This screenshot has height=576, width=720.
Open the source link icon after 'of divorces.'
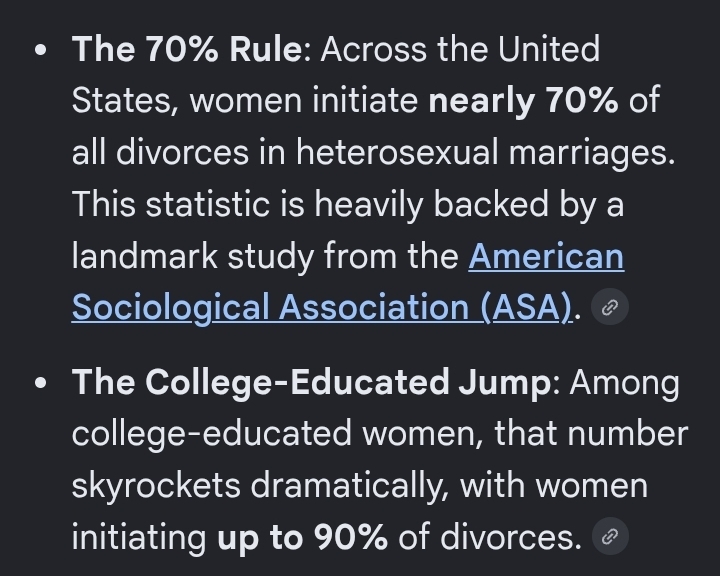[610, 536]
